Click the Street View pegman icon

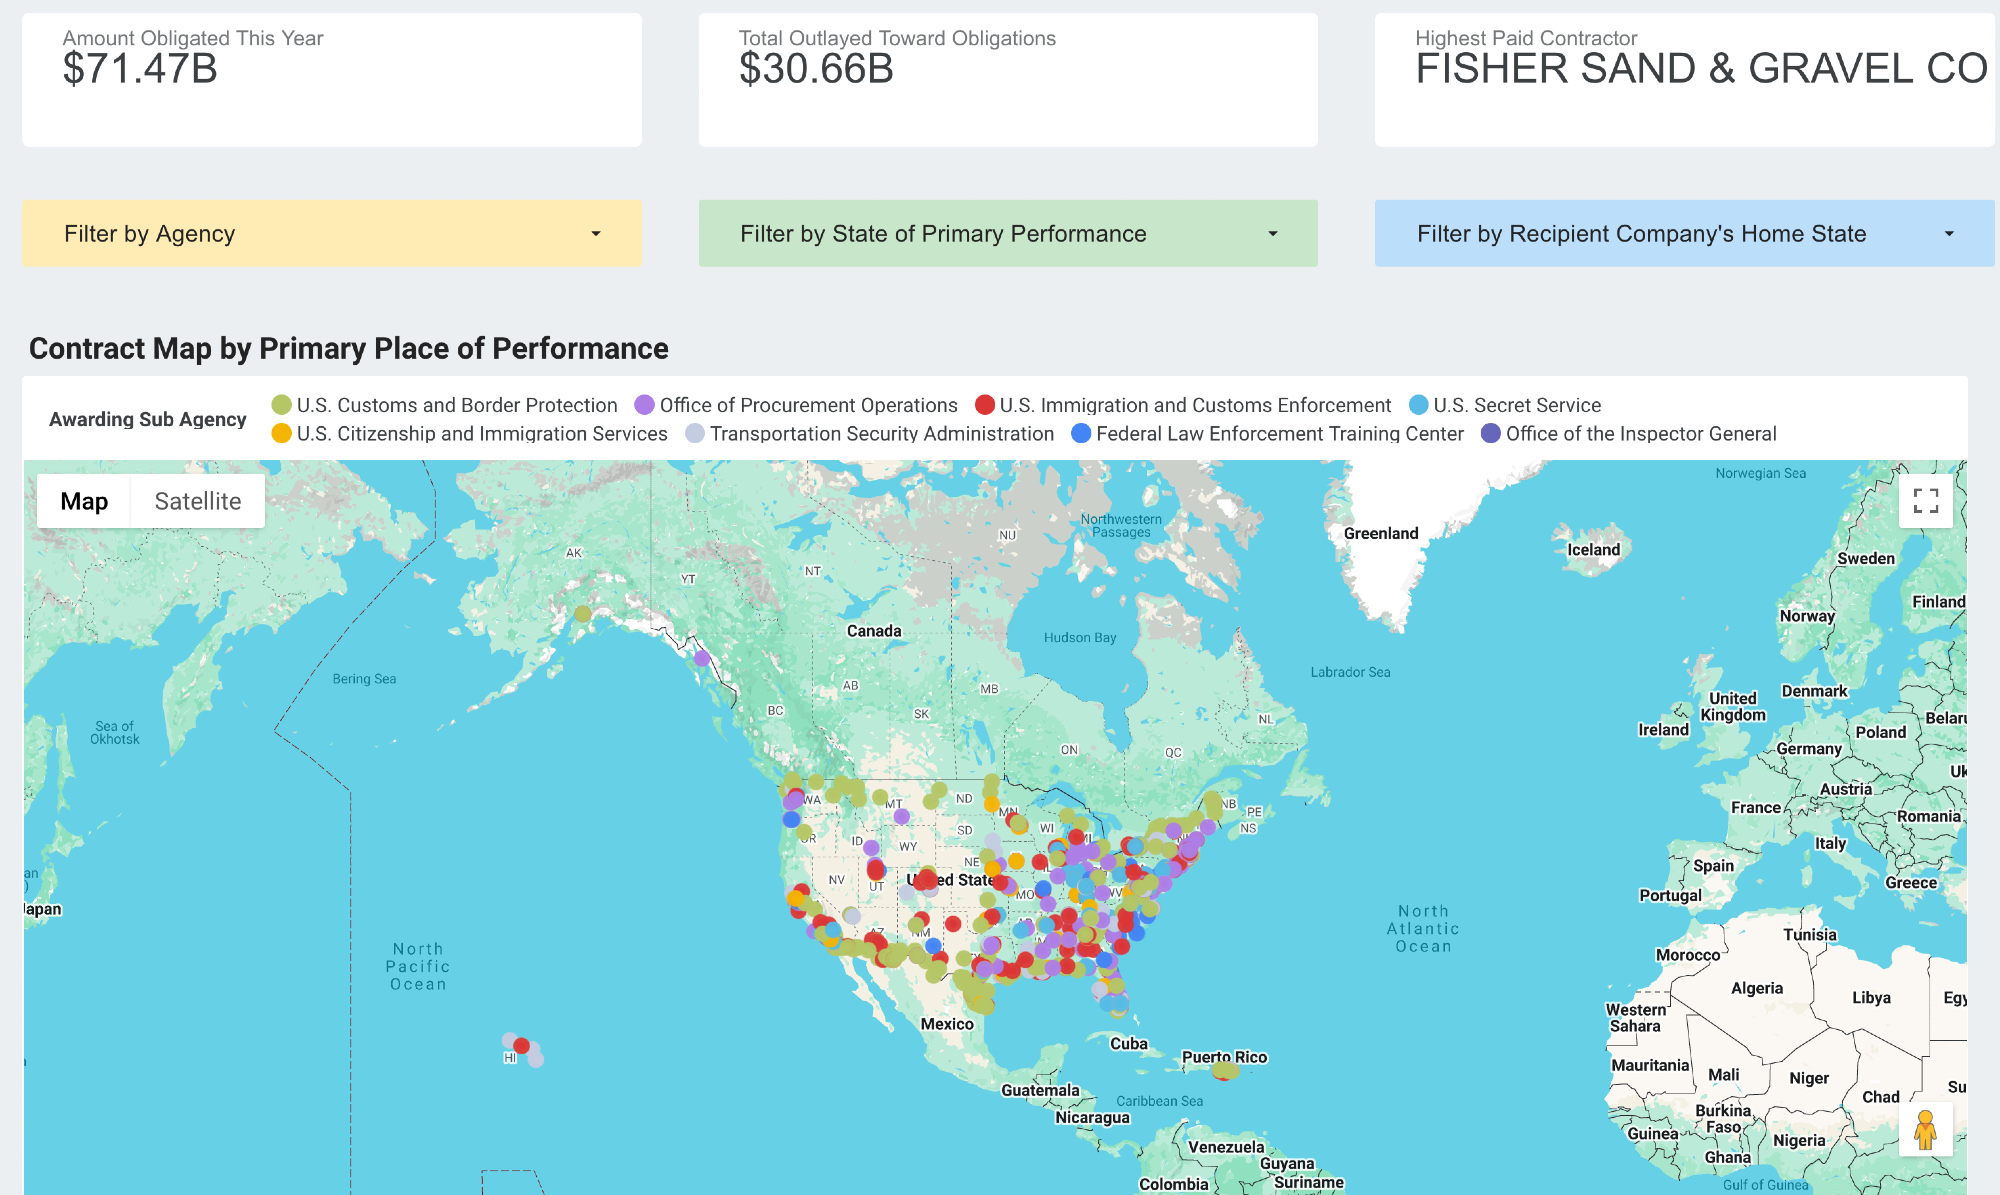[x=1925, y=1129]
